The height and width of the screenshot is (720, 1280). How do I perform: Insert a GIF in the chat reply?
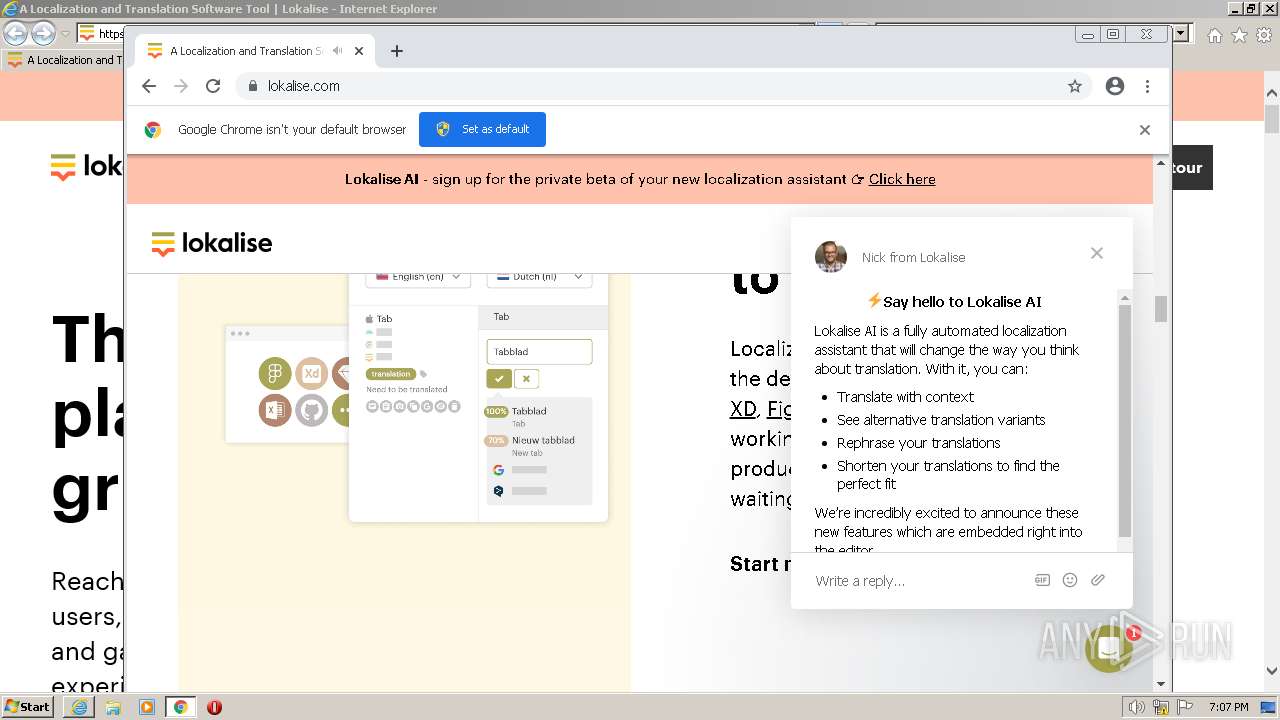[x=1042, y=580]
